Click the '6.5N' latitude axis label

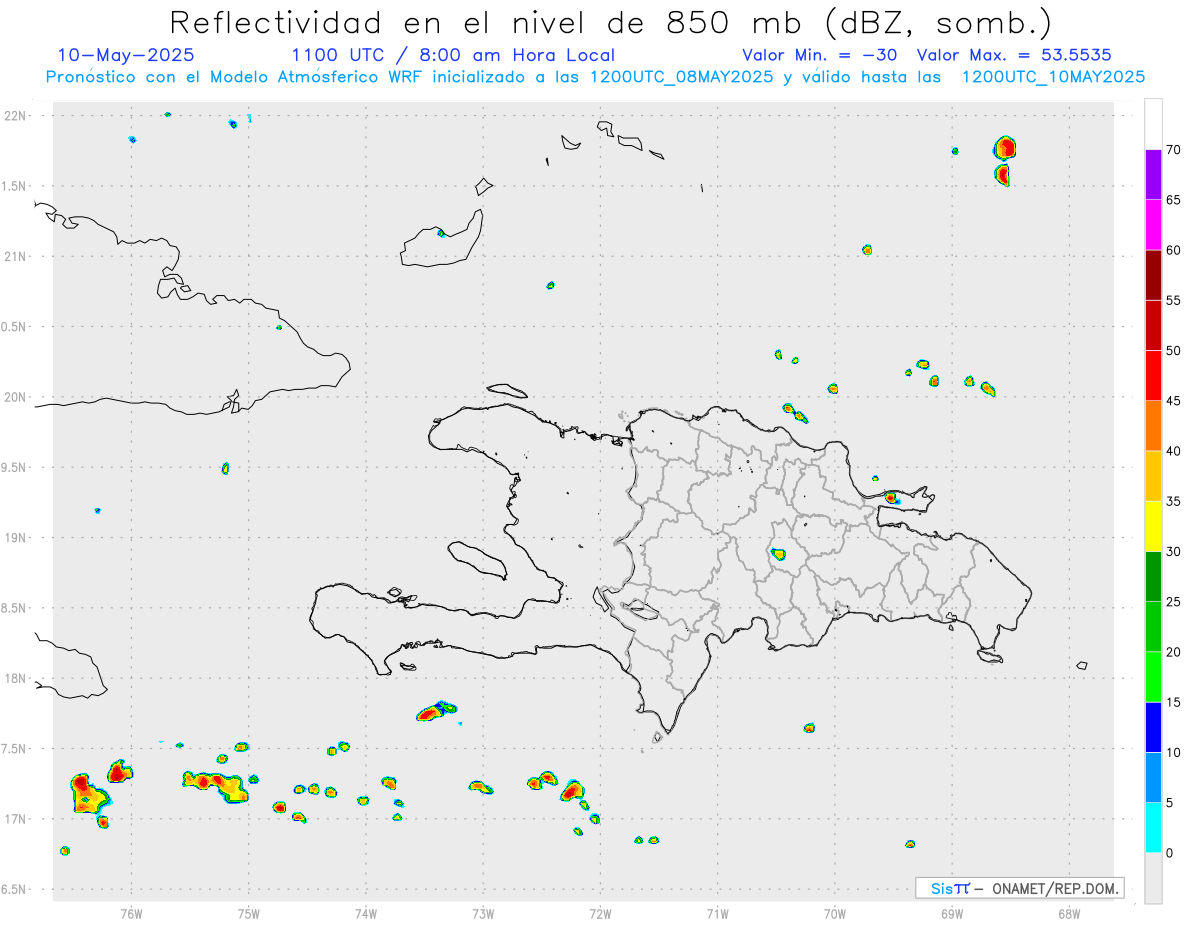pos(15,889)
